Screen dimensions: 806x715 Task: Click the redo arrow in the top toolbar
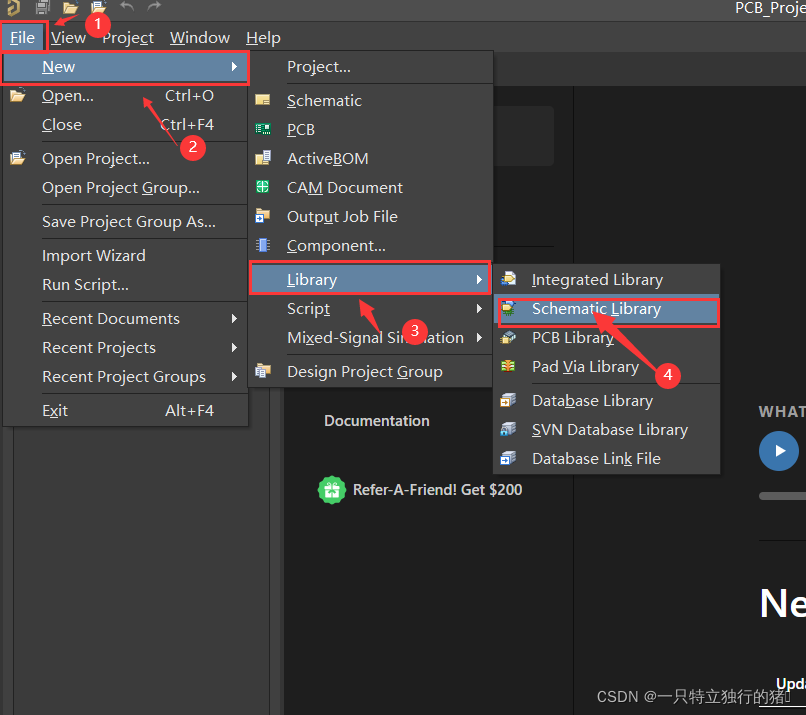coord(154,7)
